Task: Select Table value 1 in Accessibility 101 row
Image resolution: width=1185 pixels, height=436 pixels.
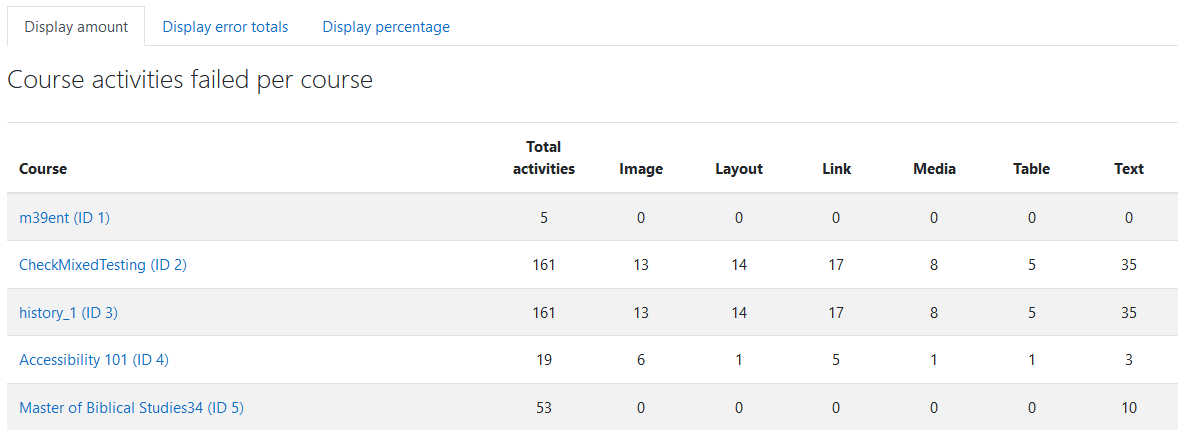Action: pyautogui.click(x=1032, y=360)
